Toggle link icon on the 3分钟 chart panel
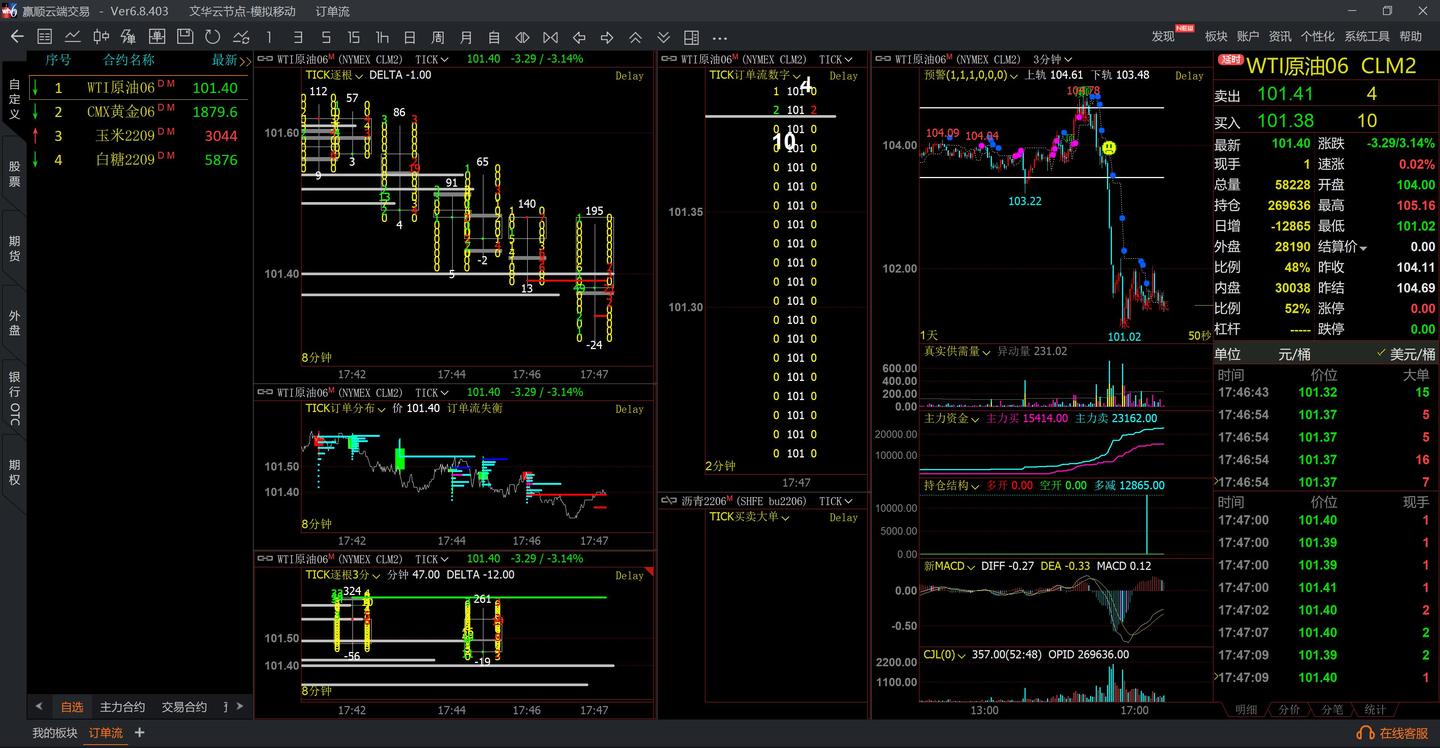The image size is (1440, 748). pos(882,59)
